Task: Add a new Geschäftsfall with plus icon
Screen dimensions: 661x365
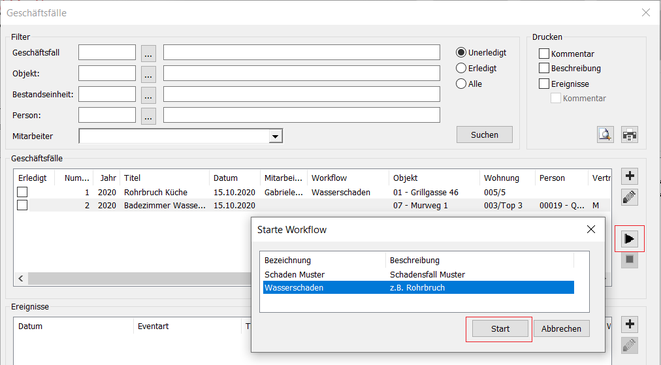Action: 630,176
